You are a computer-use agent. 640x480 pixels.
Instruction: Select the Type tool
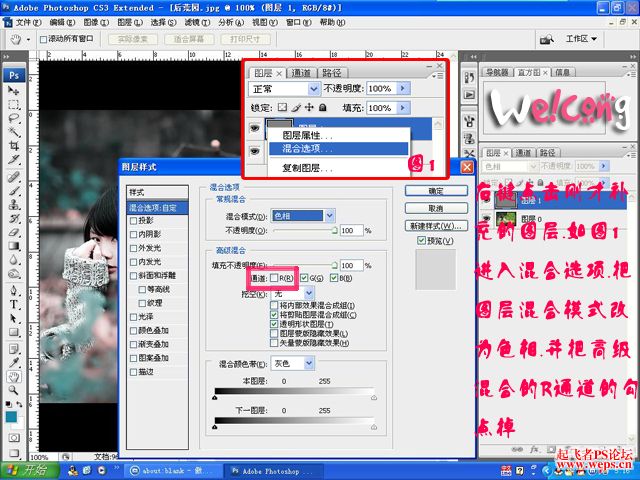(13, 304)
